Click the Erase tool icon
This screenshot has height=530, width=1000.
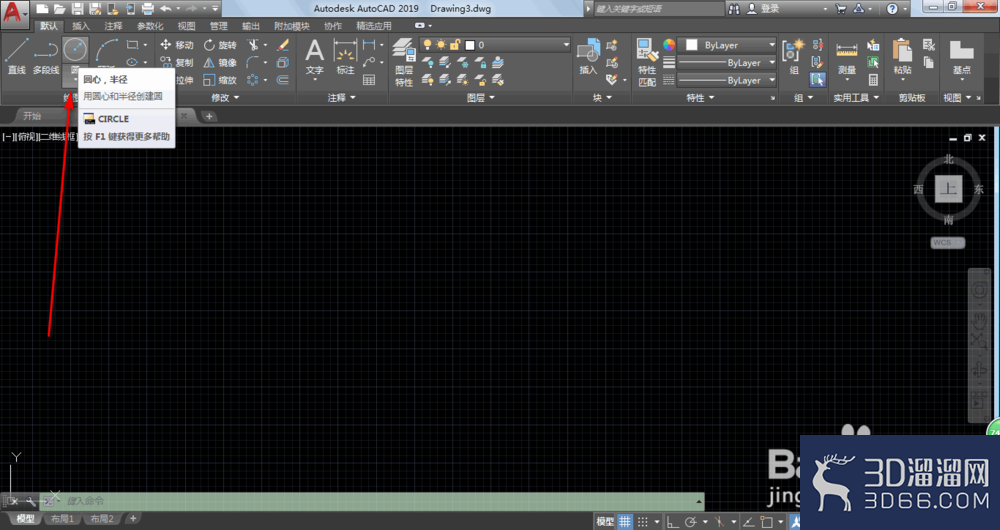tap(283, 45)
